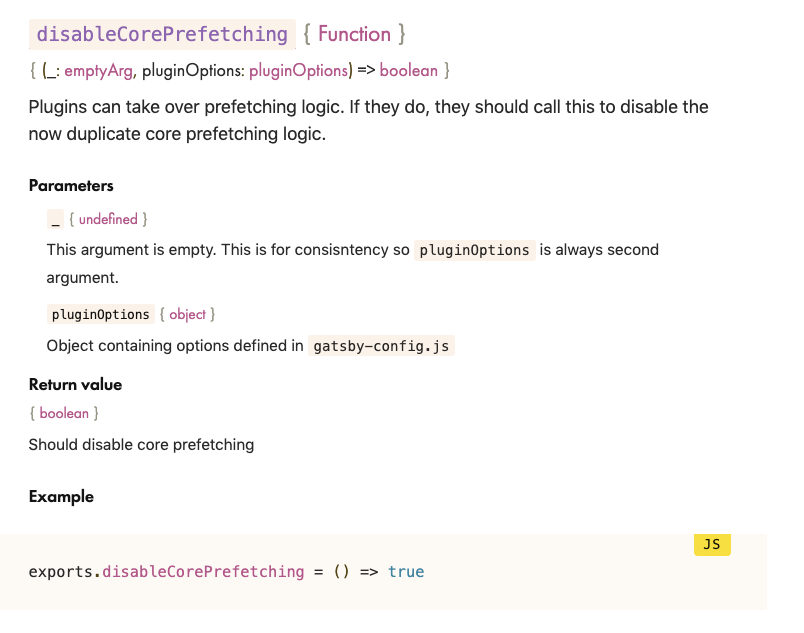Viewport: 804px width, 633px height.
Task: Click the boolean return type in signature
Action: tap(409, 70)
